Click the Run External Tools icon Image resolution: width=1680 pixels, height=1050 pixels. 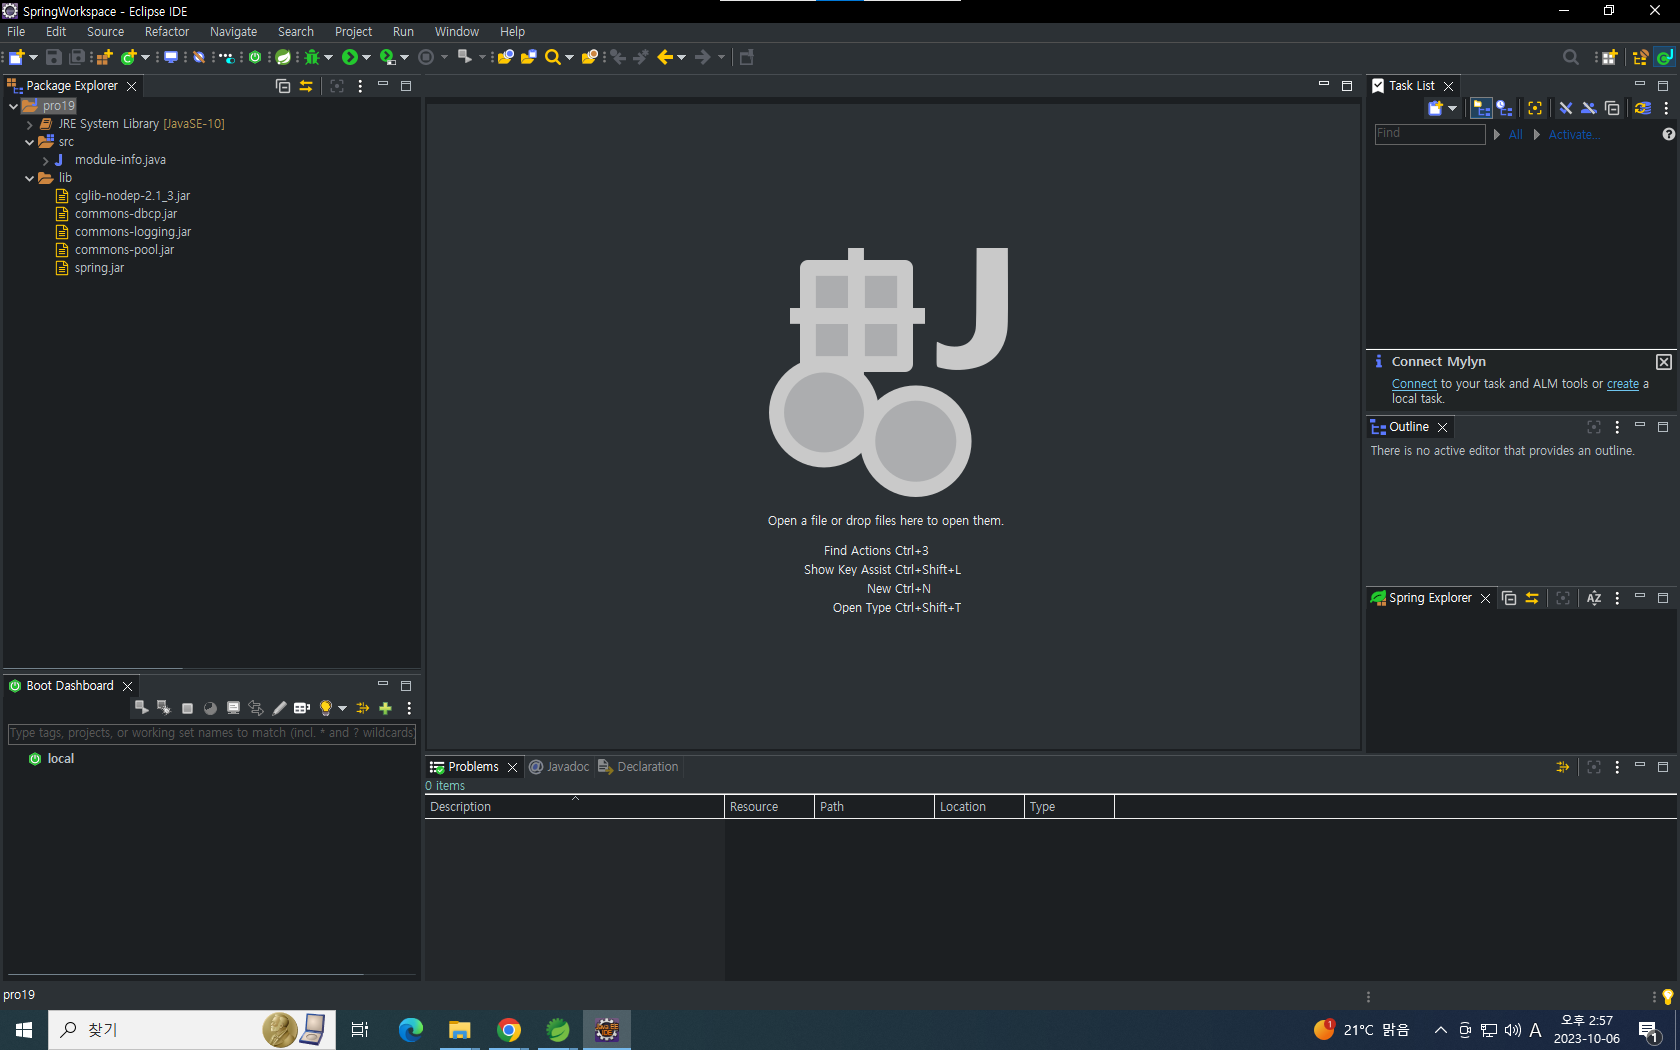point(387,57)
